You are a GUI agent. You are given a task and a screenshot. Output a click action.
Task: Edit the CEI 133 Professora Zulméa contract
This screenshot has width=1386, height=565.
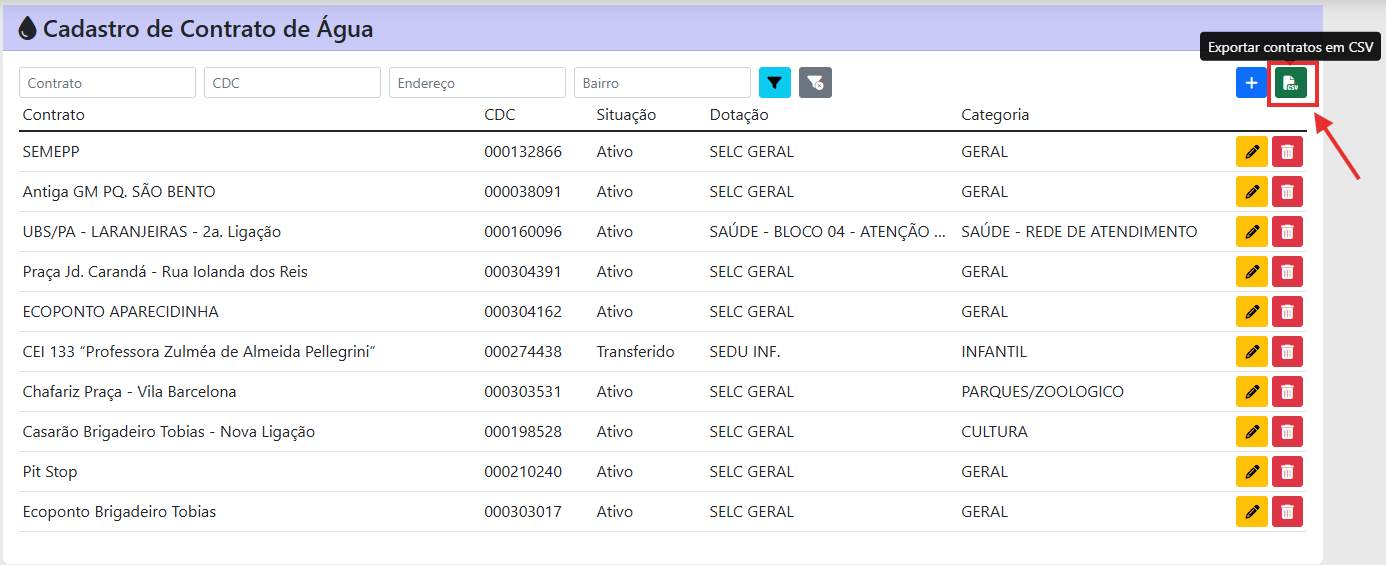(1251, 352)
